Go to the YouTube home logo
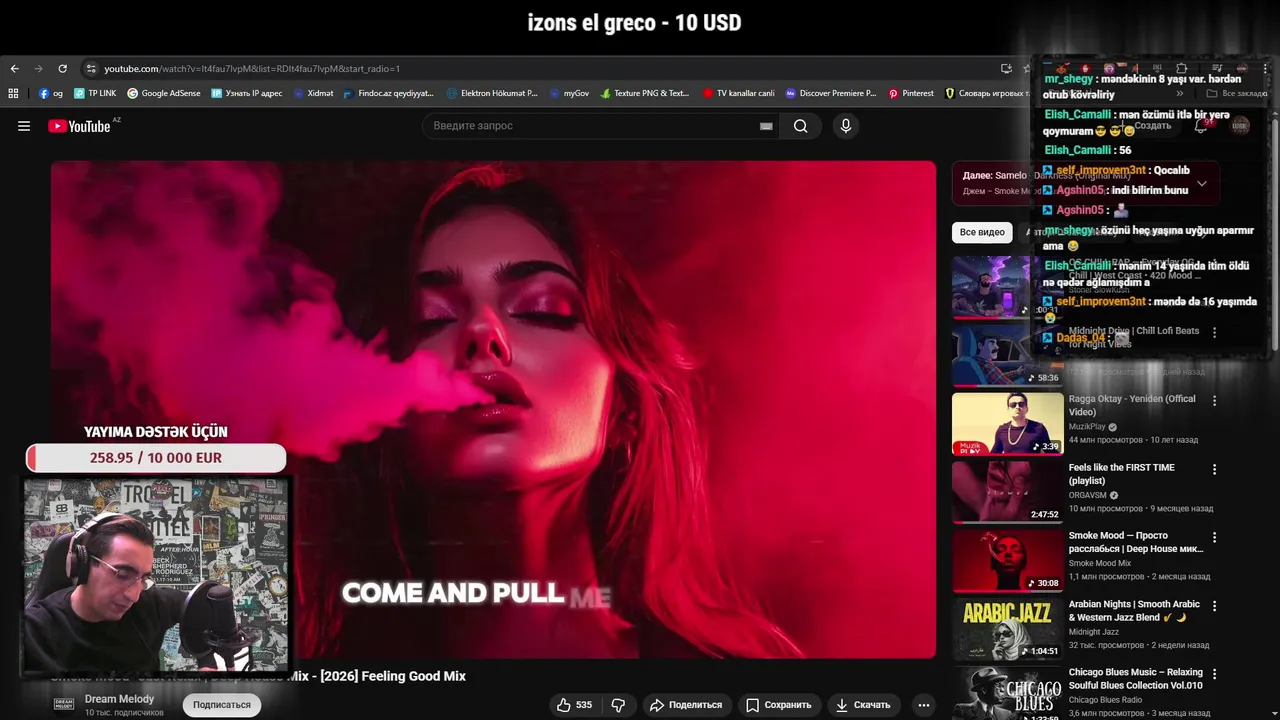This screenshot has height=720, width=1280. (79, 126)
